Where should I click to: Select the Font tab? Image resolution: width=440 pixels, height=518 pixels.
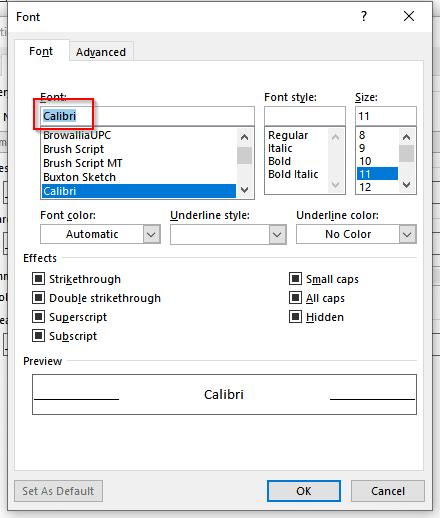tap(41, 51)
